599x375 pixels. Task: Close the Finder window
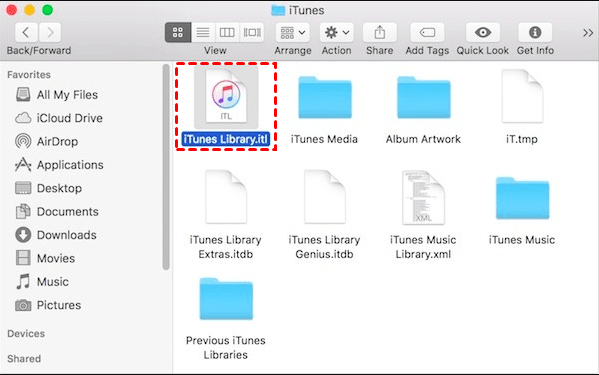[12, 10]
